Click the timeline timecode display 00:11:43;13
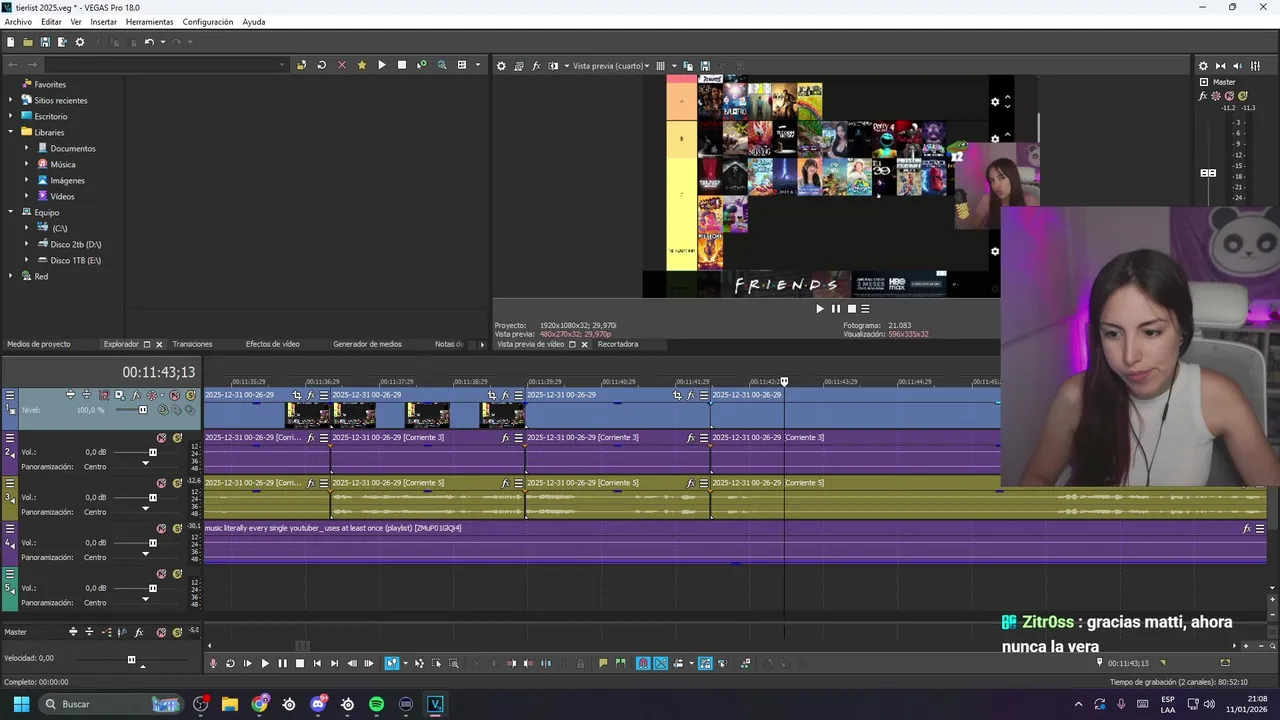The width and height of the screenshot is (1280, 720). 158,372
